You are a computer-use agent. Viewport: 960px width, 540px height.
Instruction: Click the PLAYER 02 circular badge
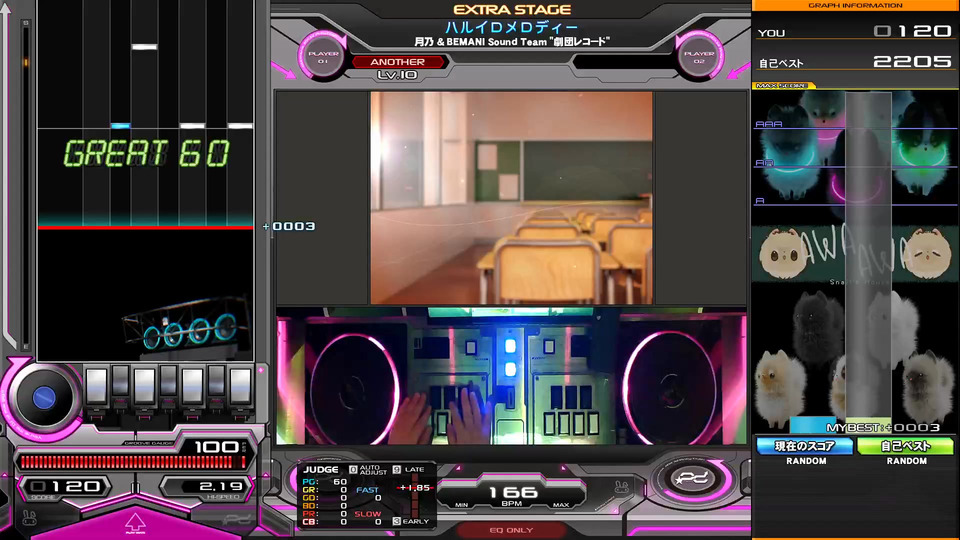[699, 57]
